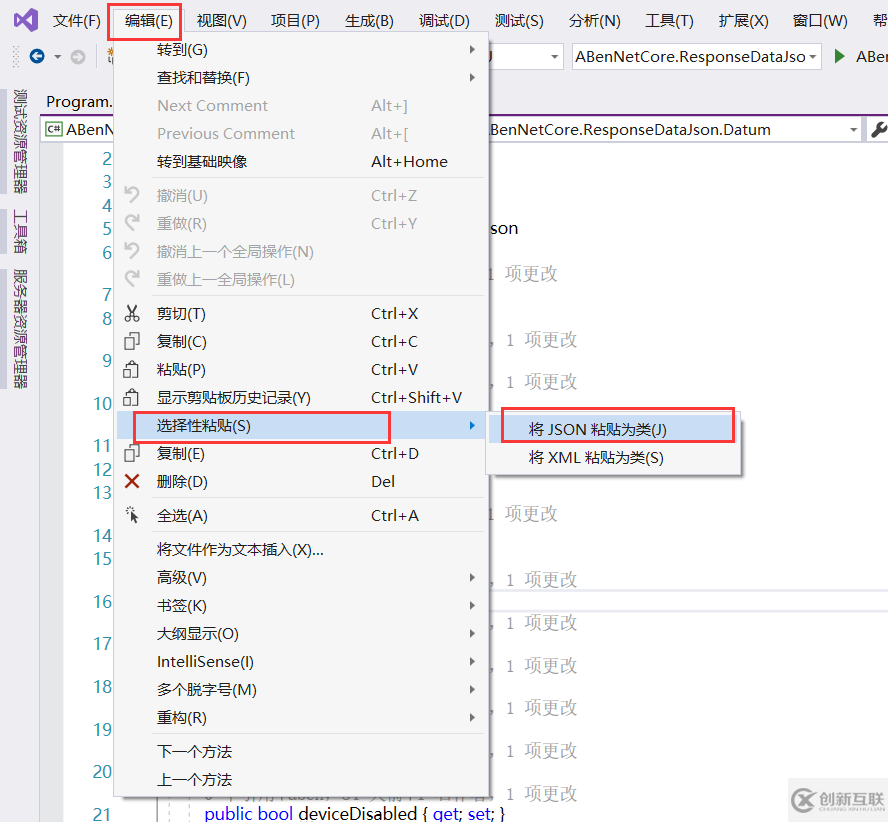Viewport: 888px width, 822px height.
Task: Open the 项目(P) menu
Action: pos(295,21)
